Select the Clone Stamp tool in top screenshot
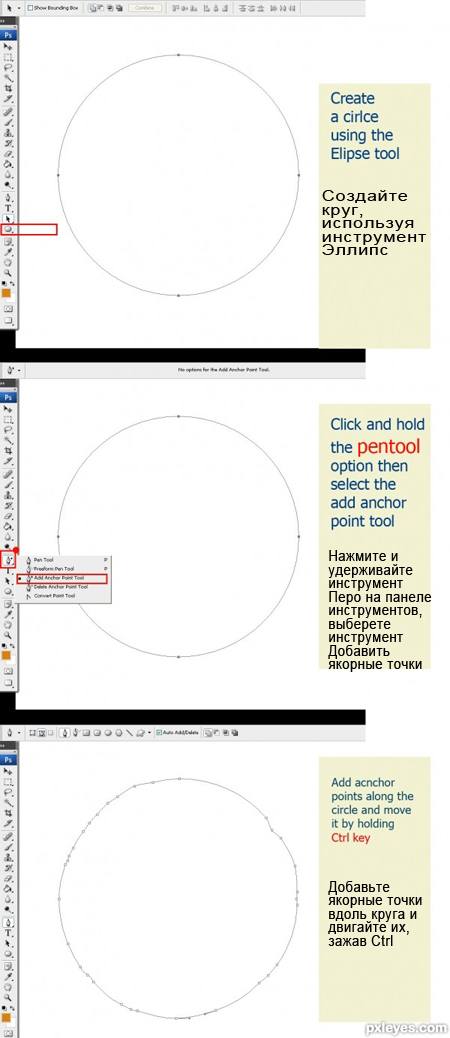 [9, 132]
